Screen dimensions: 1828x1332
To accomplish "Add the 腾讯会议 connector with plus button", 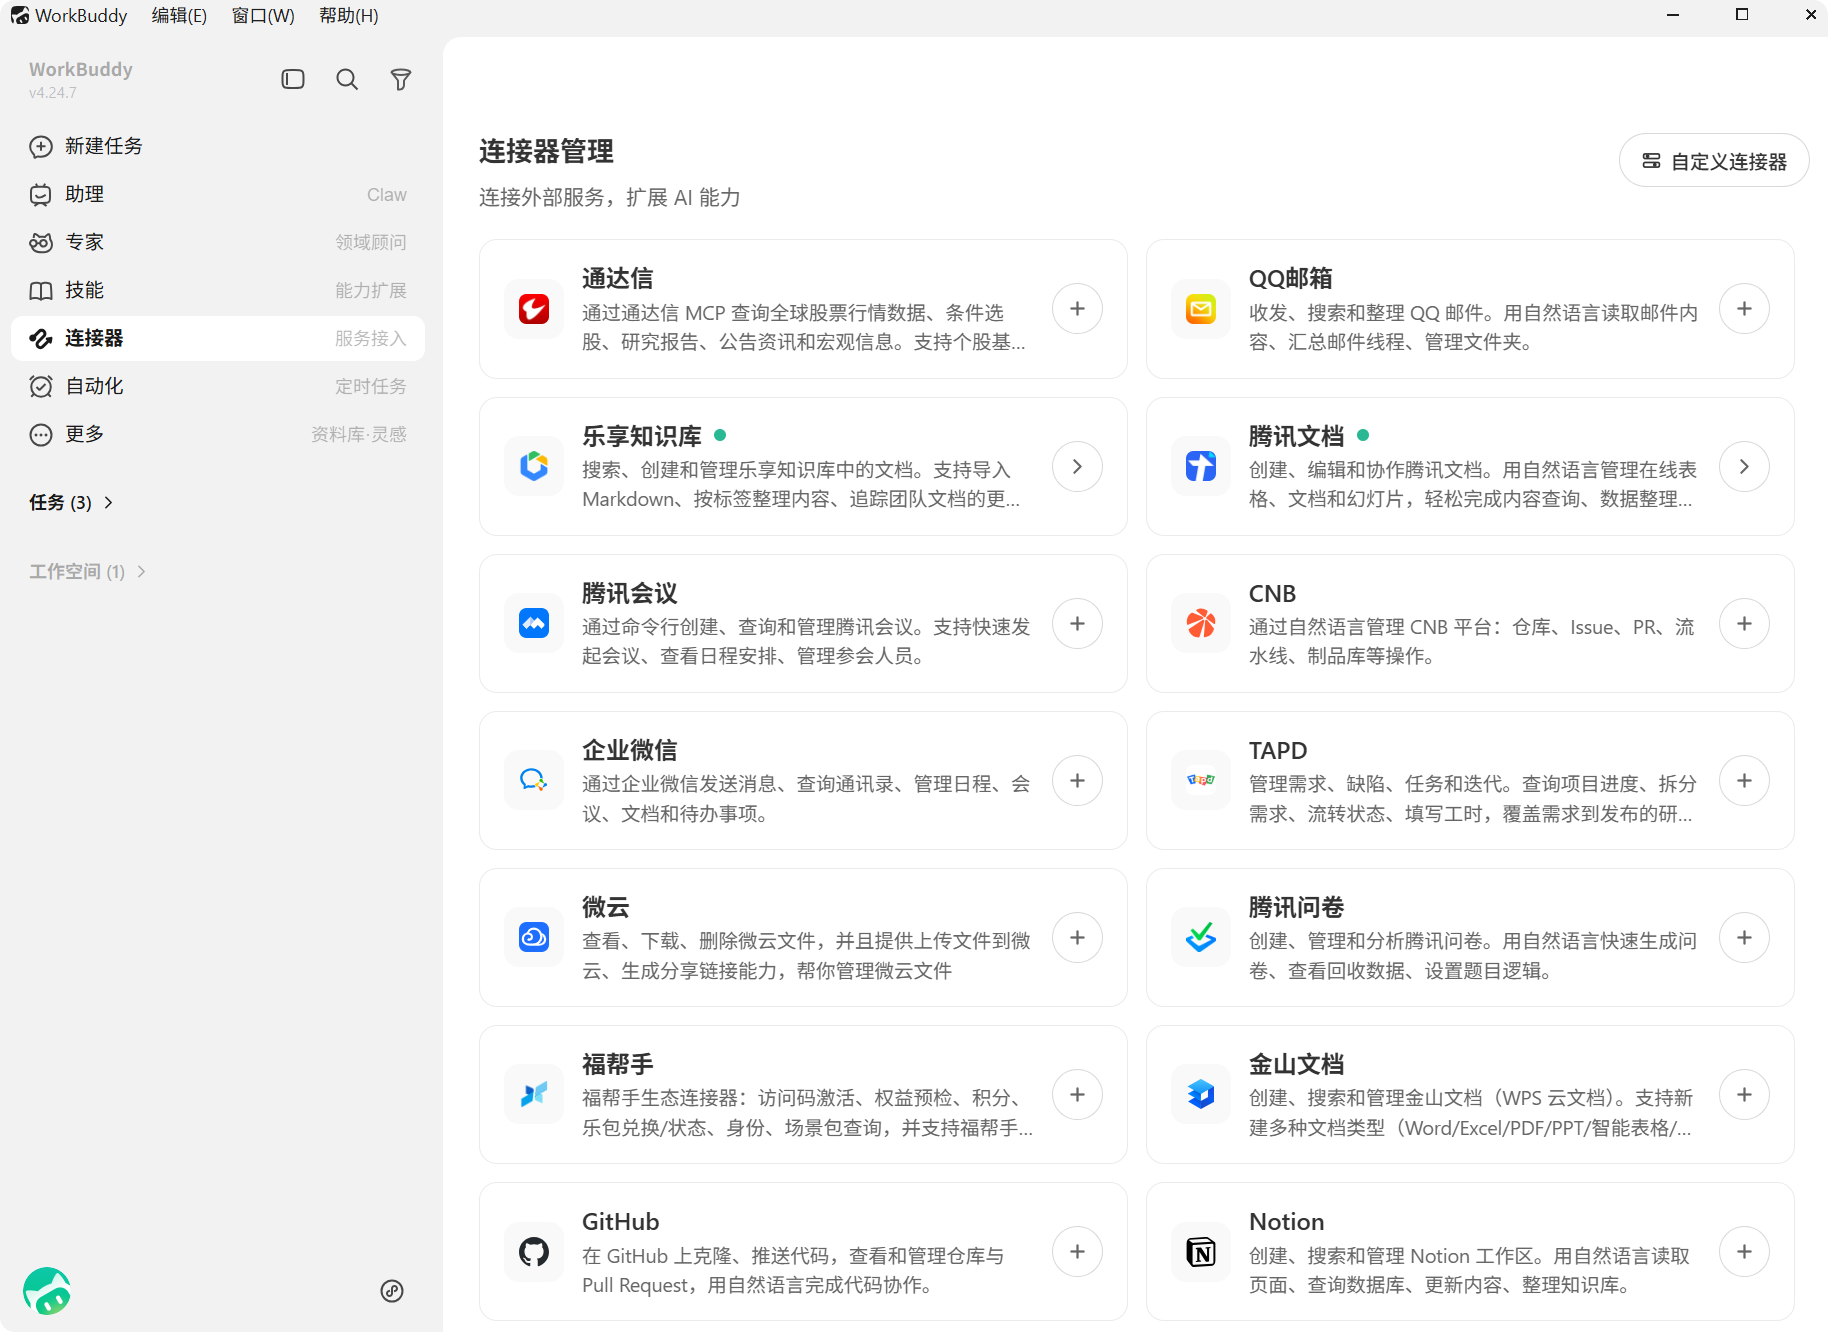I will 1077,623.
